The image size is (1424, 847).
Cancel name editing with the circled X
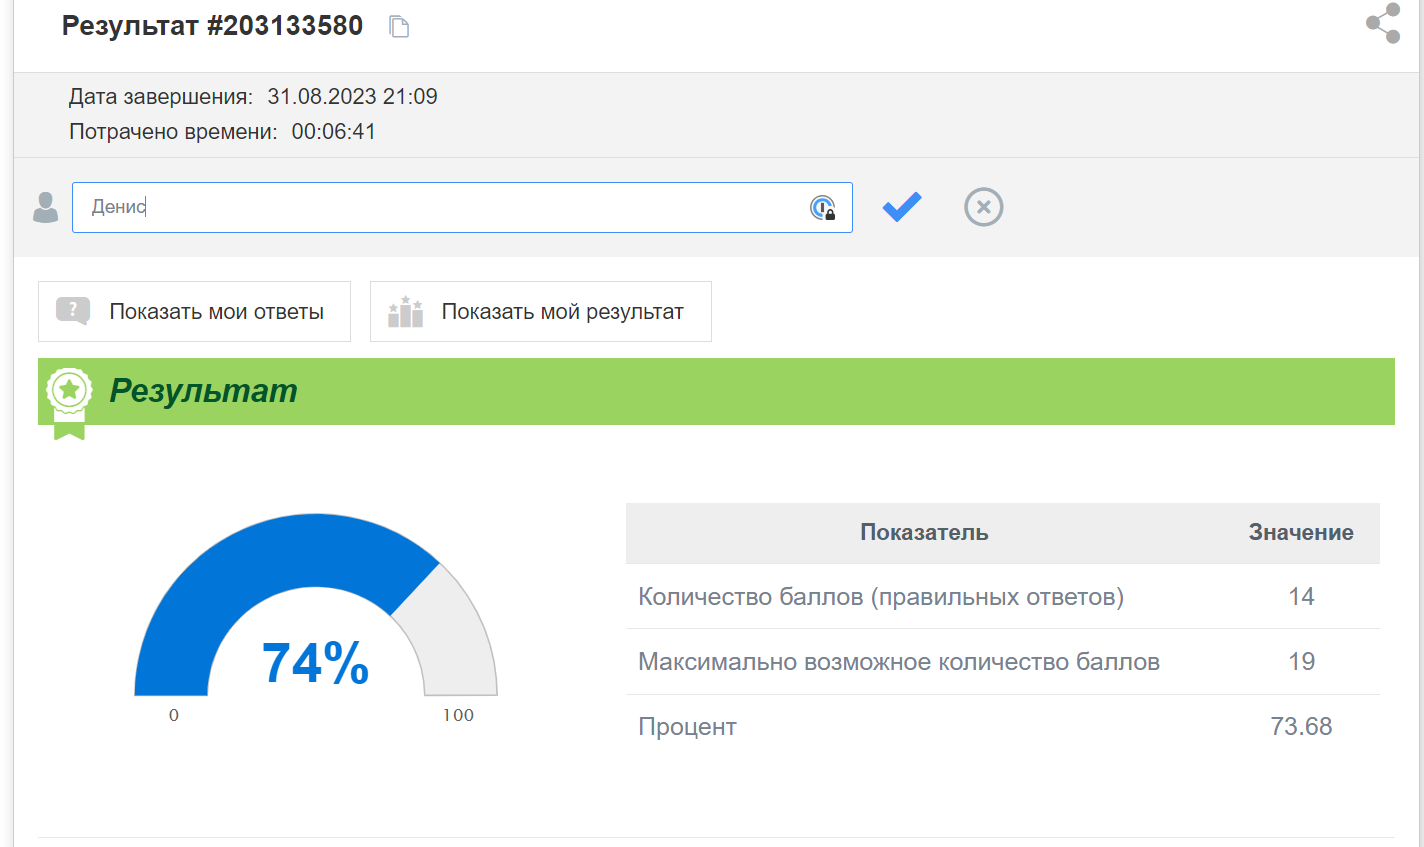coord(983,207)
